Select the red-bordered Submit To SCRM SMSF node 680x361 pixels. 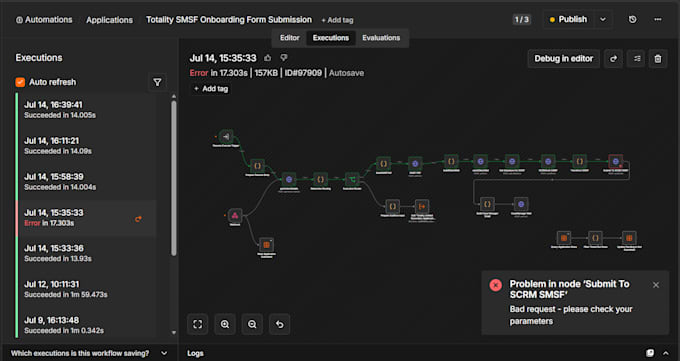coord(615,161)
